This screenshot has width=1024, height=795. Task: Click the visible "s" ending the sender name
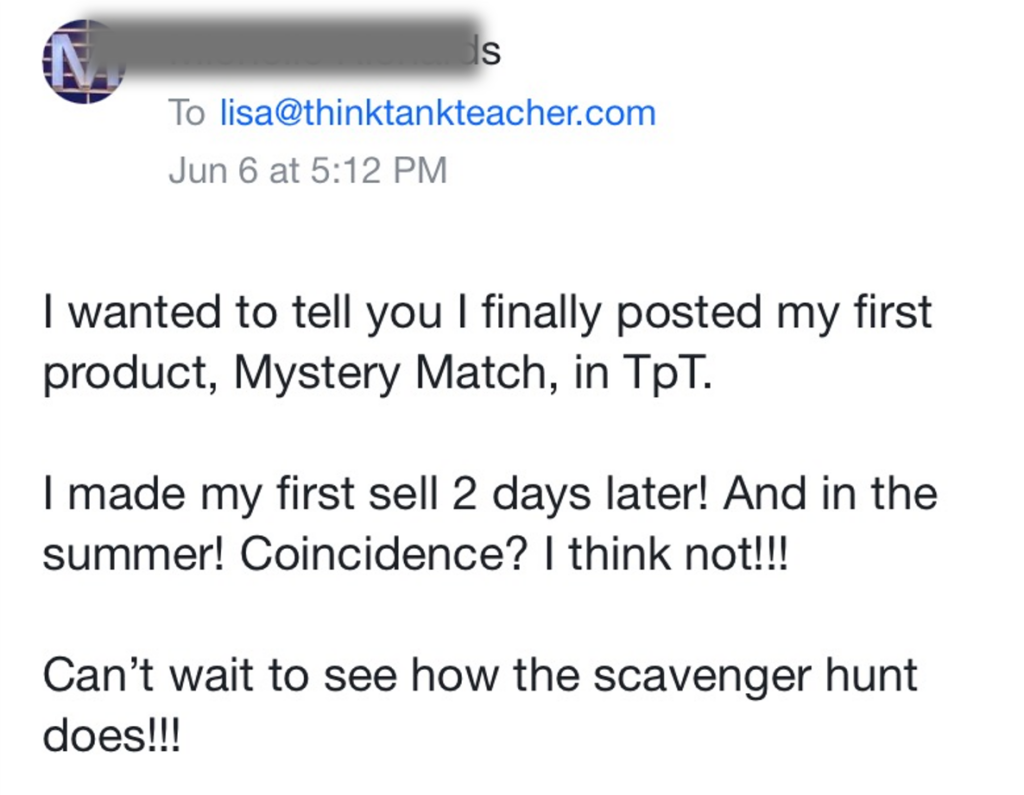tap(493, 52)
